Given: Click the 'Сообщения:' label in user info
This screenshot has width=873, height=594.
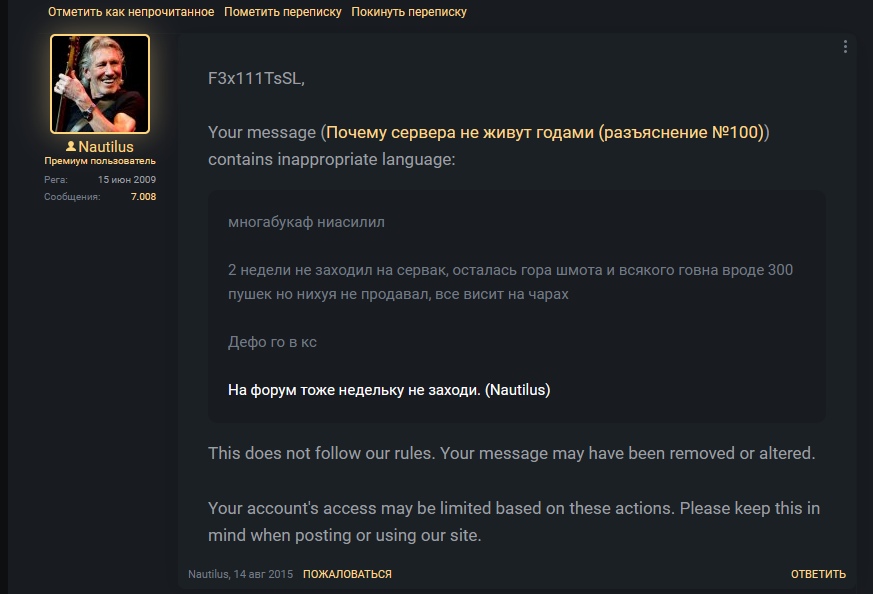Looking at the screenshot, I should (72, 197).
